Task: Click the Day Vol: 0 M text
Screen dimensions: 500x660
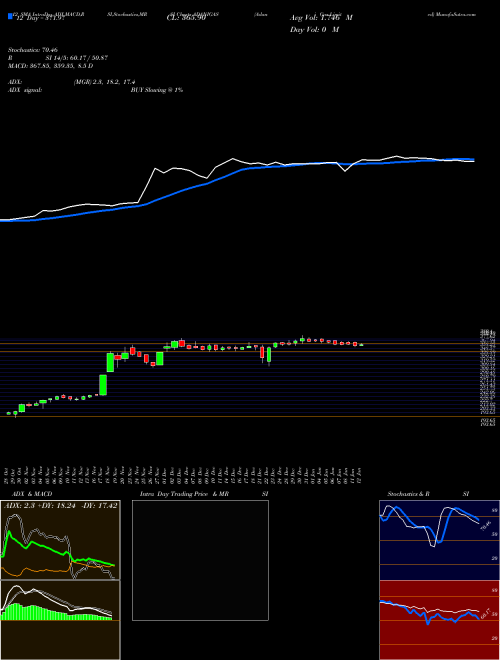Action: pos(314,30)
